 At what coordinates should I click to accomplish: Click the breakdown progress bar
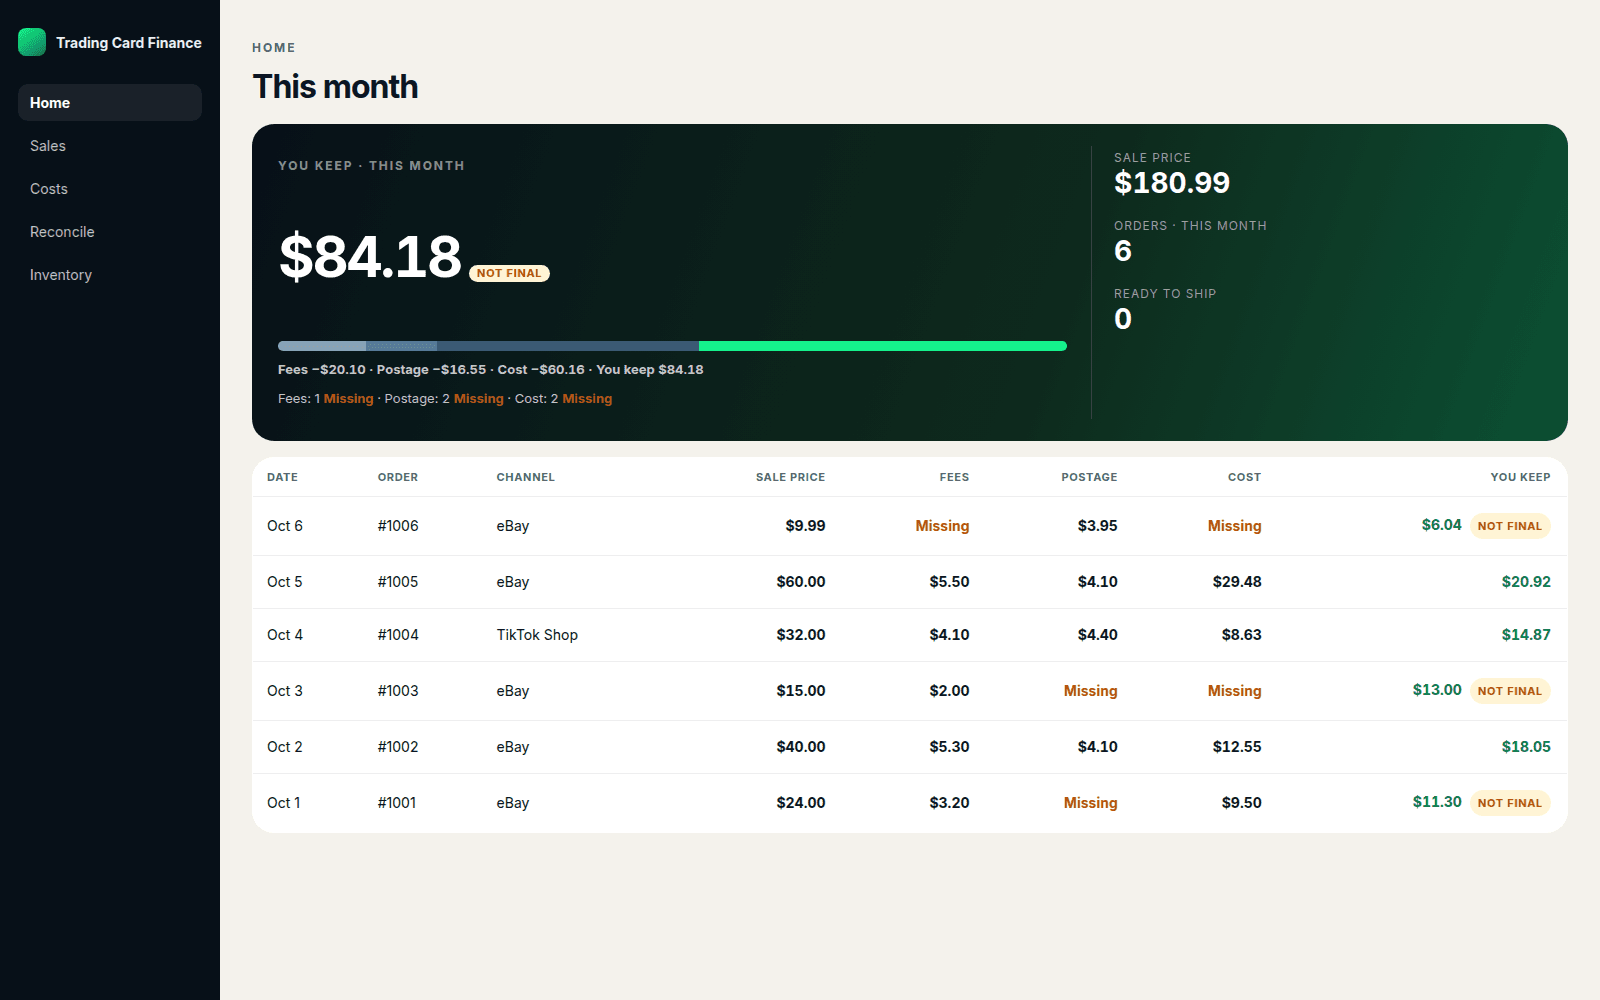[672, 346]
